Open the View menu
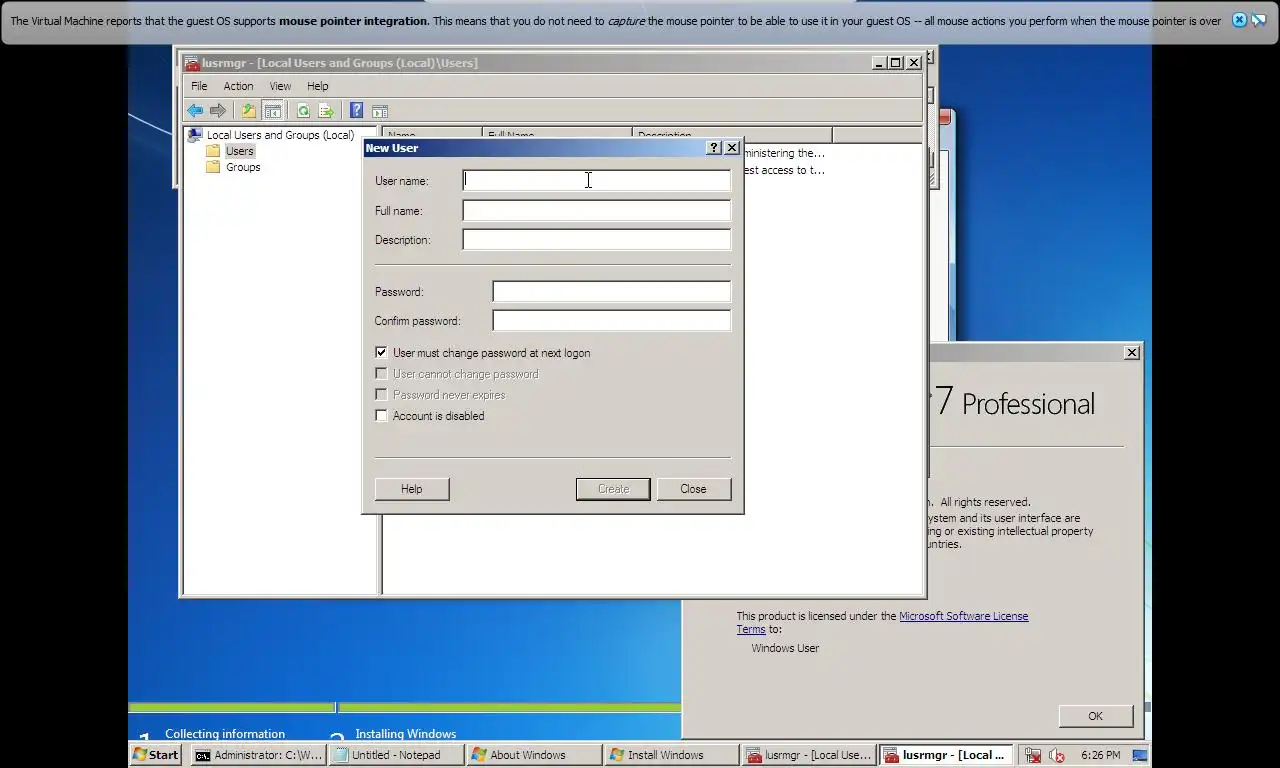This screenshot has width=1280, height=768. click(280, 86)
